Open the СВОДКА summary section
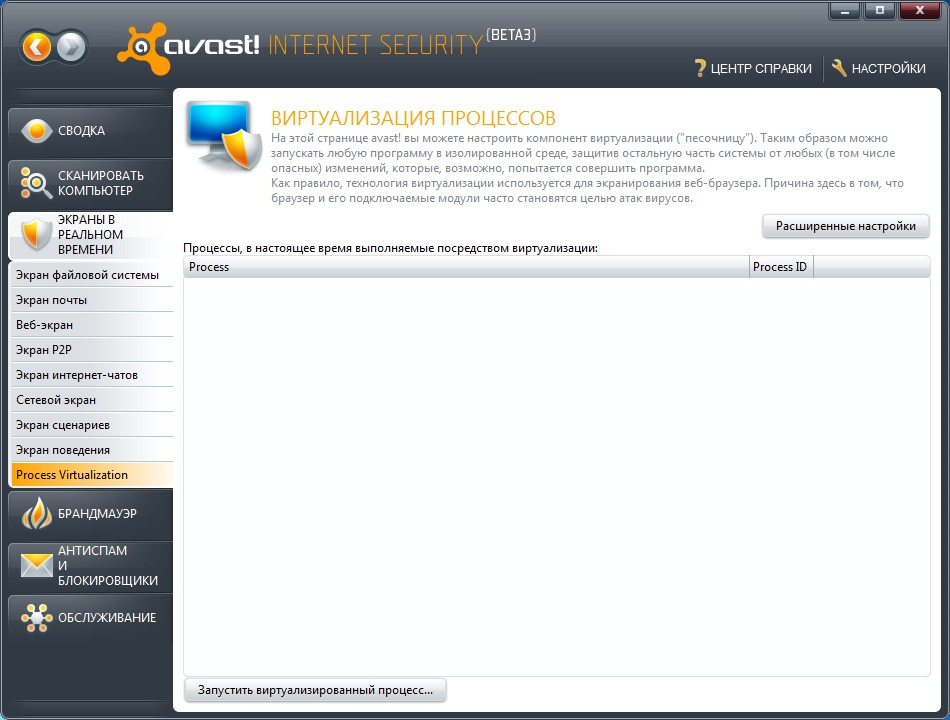The height and width of the screenshot is (720, 950). coord(91,131)
